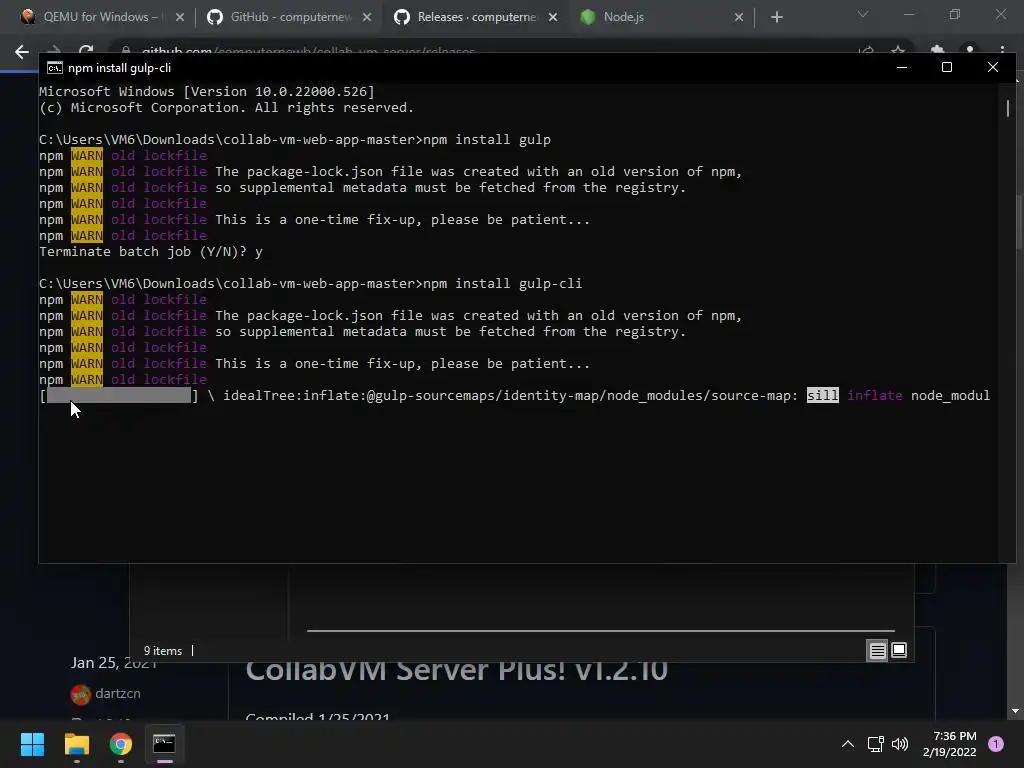Close the QEMU for Windows tab
This screenshot has width=1024, height=768.
click(x=180, y=17)
